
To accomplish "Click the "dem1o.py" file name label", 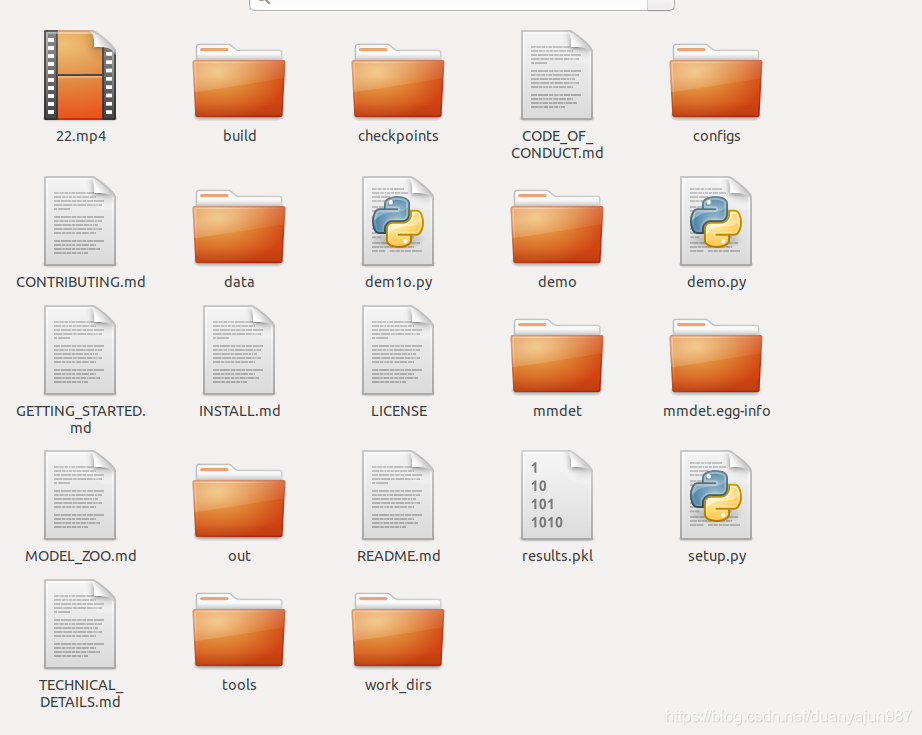I will [x=399, y=282].
